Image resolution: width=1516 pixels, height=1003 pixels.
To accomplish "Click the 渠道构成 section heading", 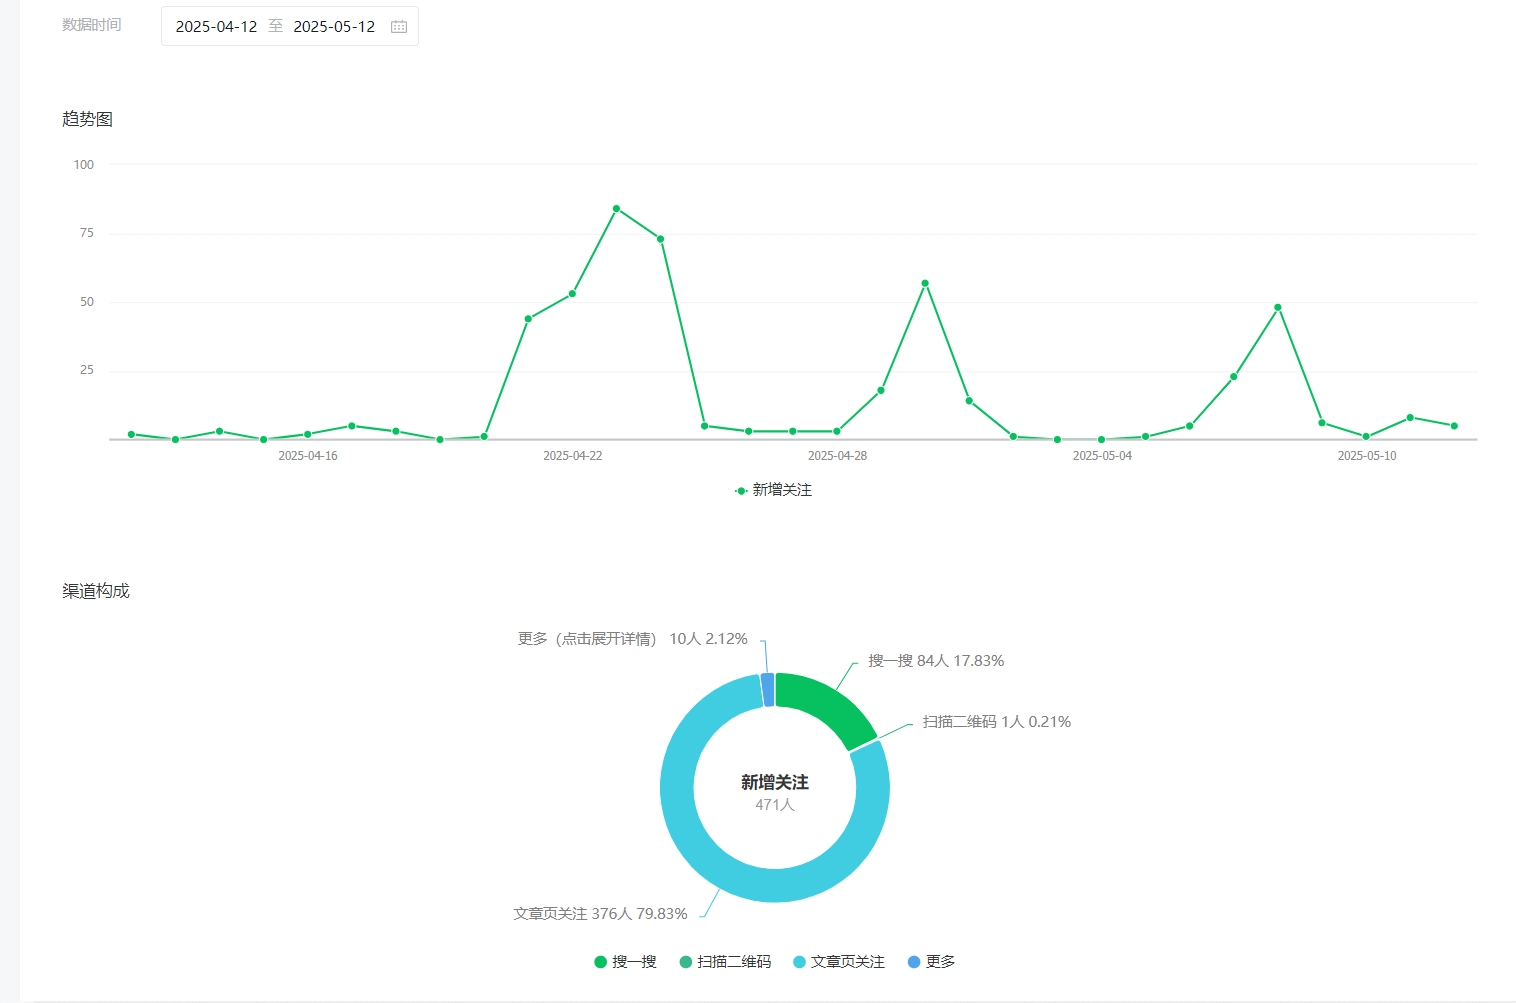I will coord(96,591).
